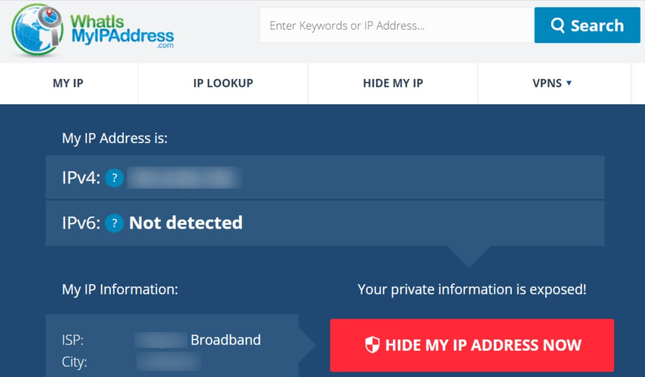Click HIDE MY IP ADDRESS NOW button
Screen dimensions: 645x377
click(x=472, y=345)
